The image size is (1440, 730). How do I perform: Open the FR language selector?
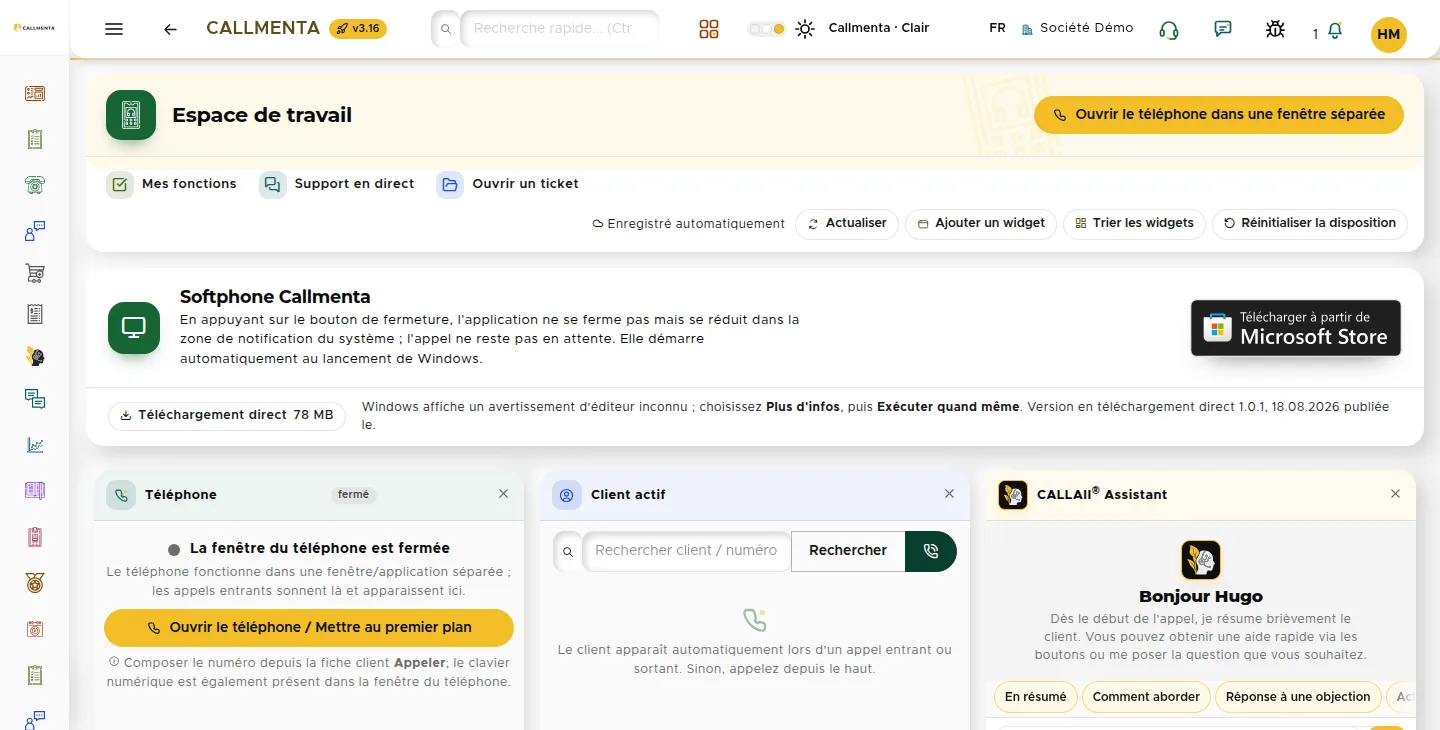[997, 28]
